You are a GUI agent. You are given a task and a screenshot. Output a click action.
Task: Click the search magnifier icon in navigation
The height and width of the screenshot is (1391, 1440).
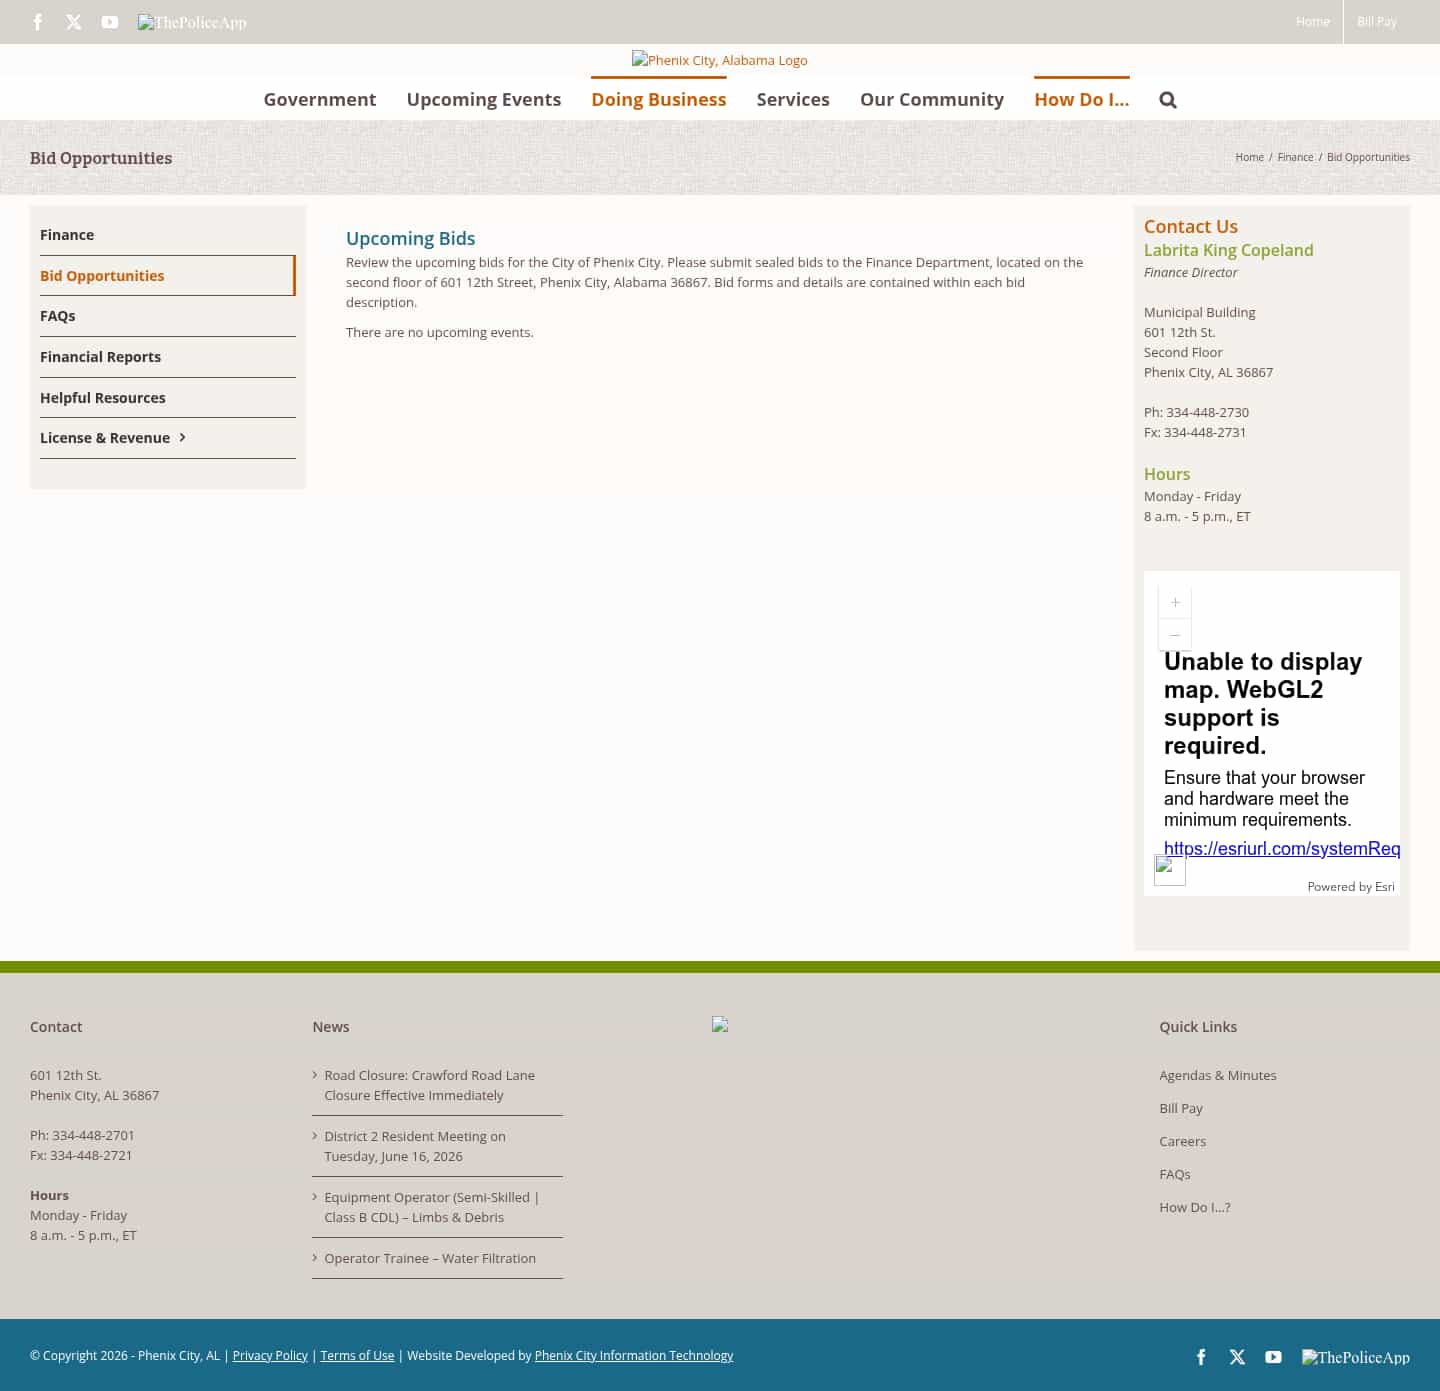(x=1168, y=100)
